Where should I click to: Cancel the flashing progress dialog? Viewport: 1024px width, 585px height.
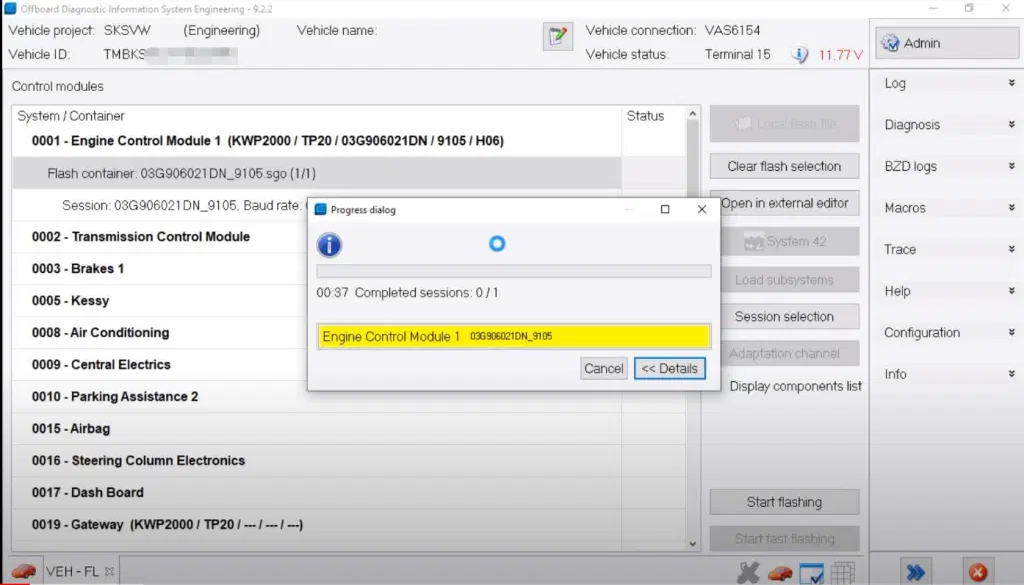tap(603, 368)
